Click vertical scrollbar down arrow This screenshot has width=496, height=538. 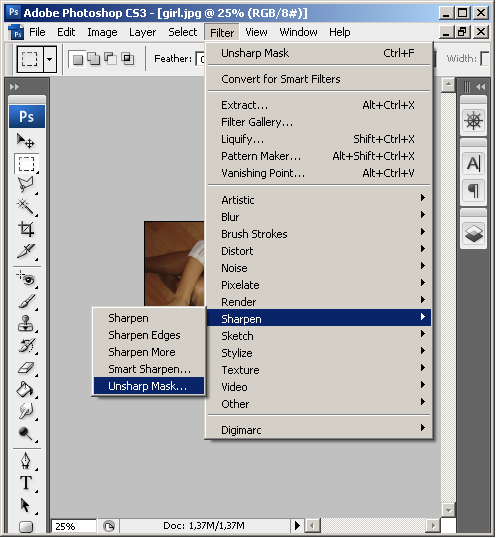click(x=448, y=510)
